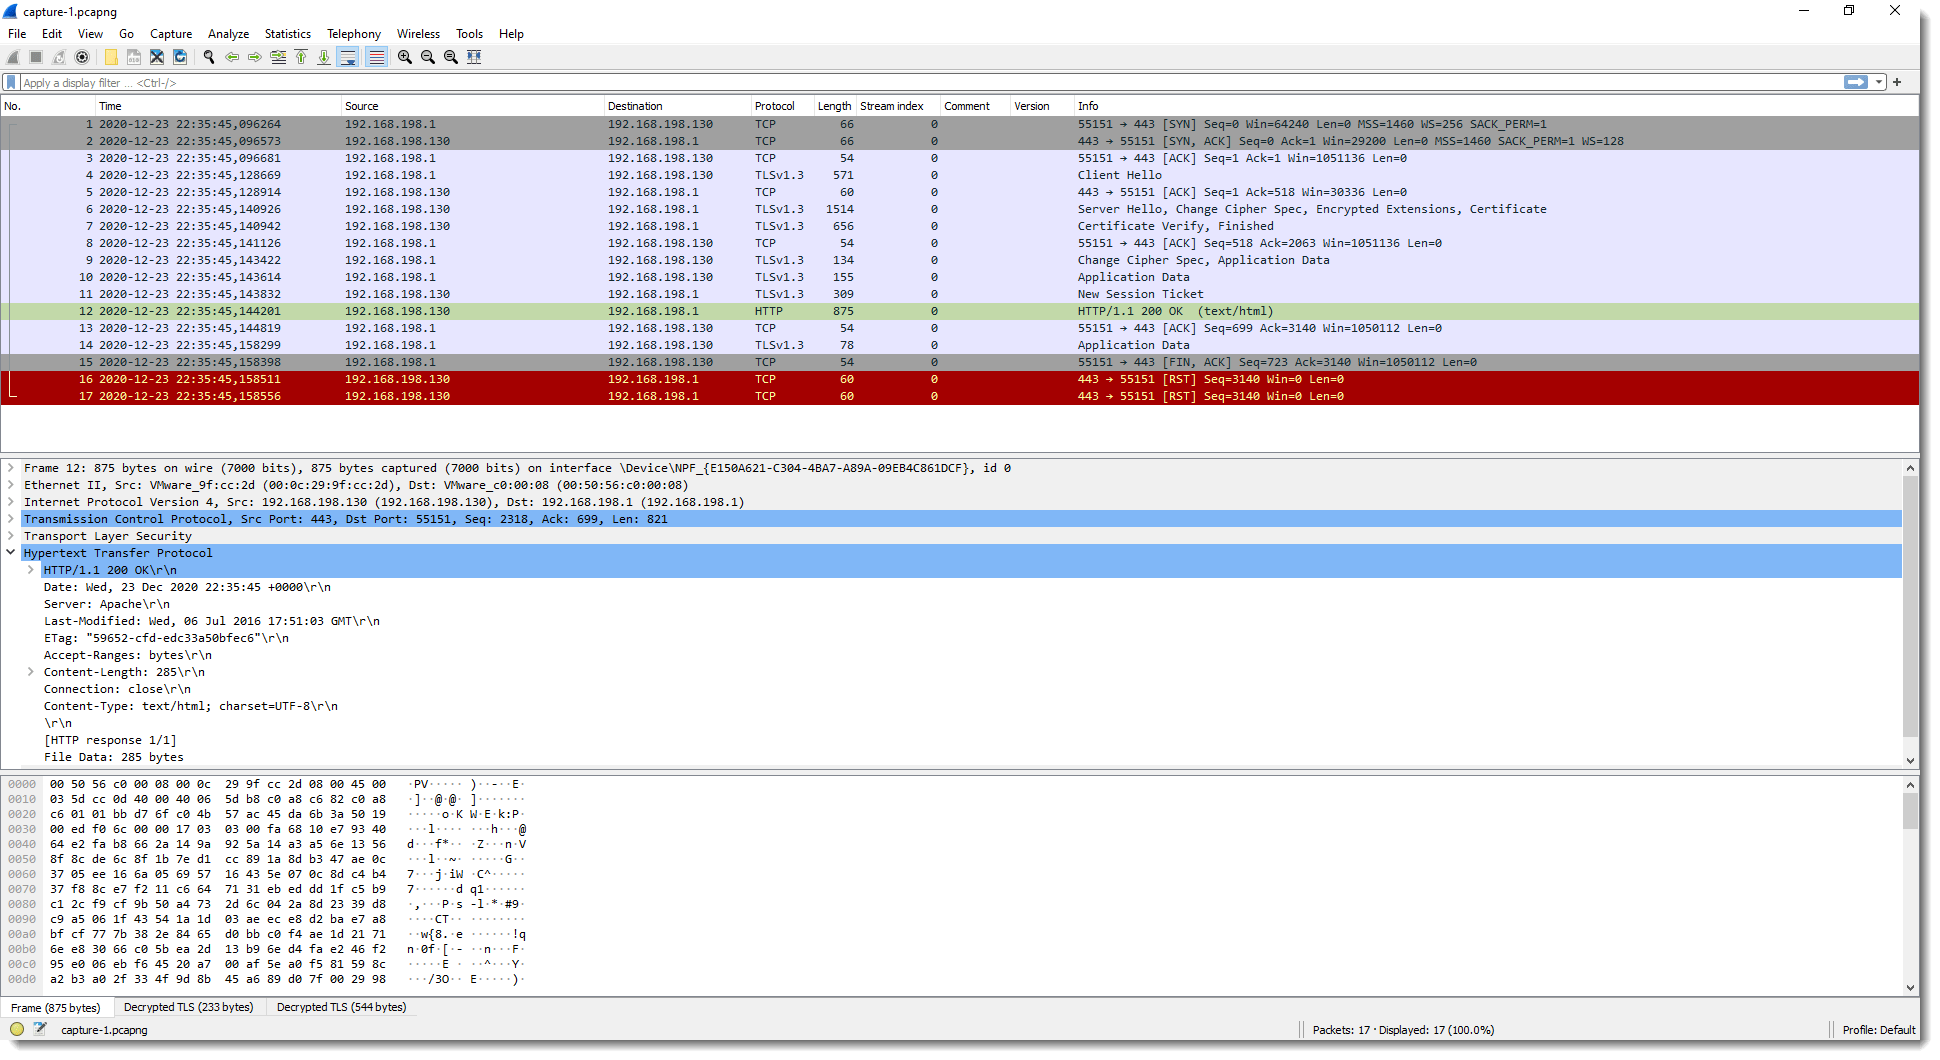Screen dimensions: 1940x1060
Task: Open the display filter bookmark dropdown
Action: coord(10,82)
